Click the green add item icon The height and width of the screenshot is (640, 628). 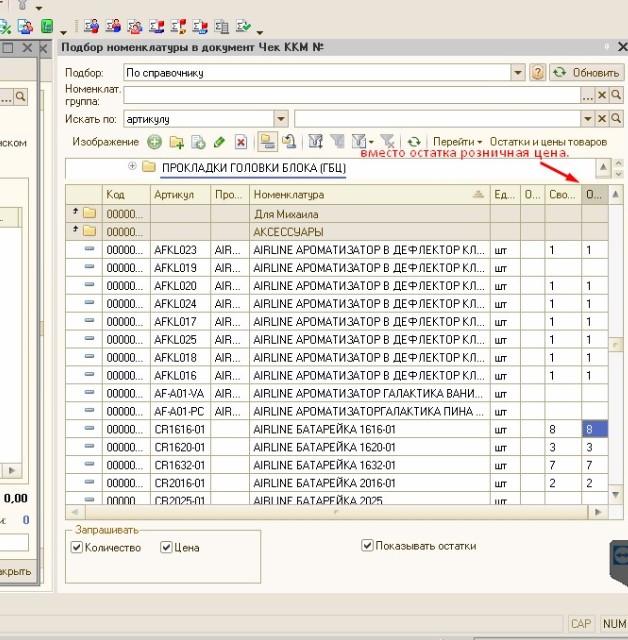(x=154, y=143)
